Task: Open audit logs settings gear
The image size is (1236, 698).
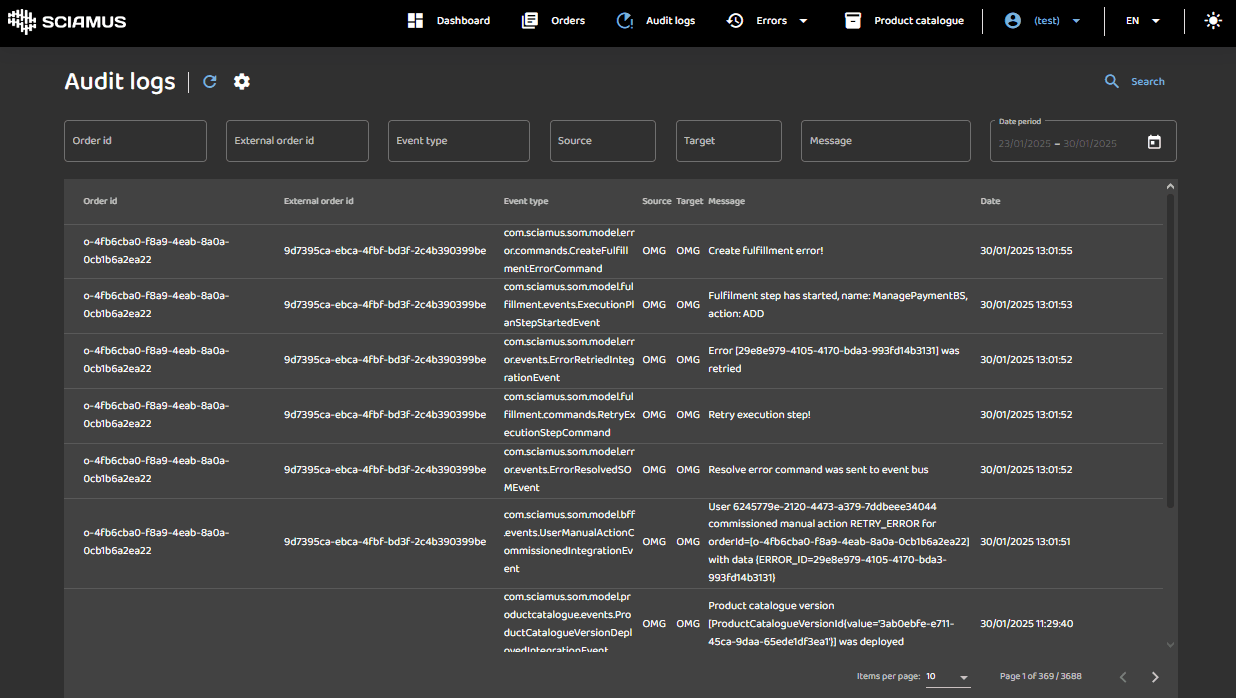Action: point(242,82)
